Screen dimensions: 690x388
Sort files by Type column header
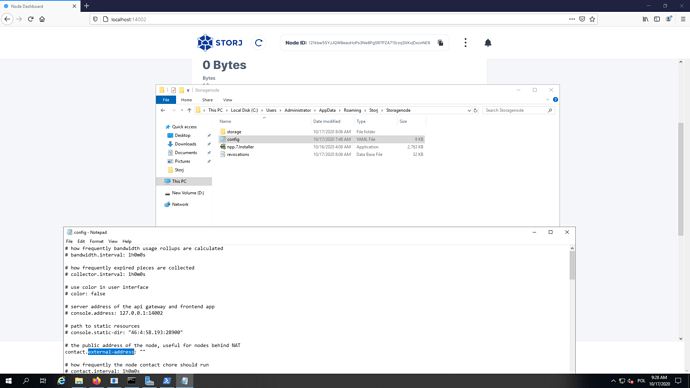pos(361,121)
